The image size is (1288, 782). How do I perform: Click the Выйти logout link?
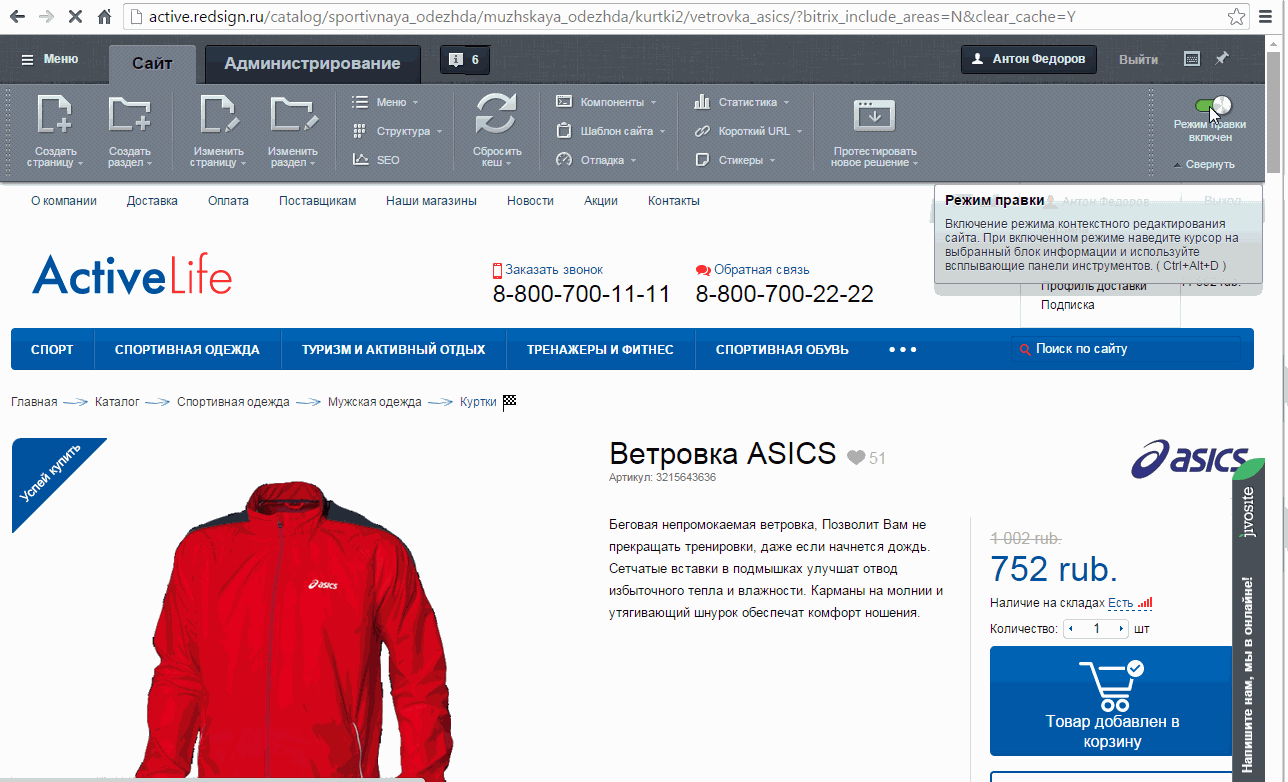(x=1138, y=59)
